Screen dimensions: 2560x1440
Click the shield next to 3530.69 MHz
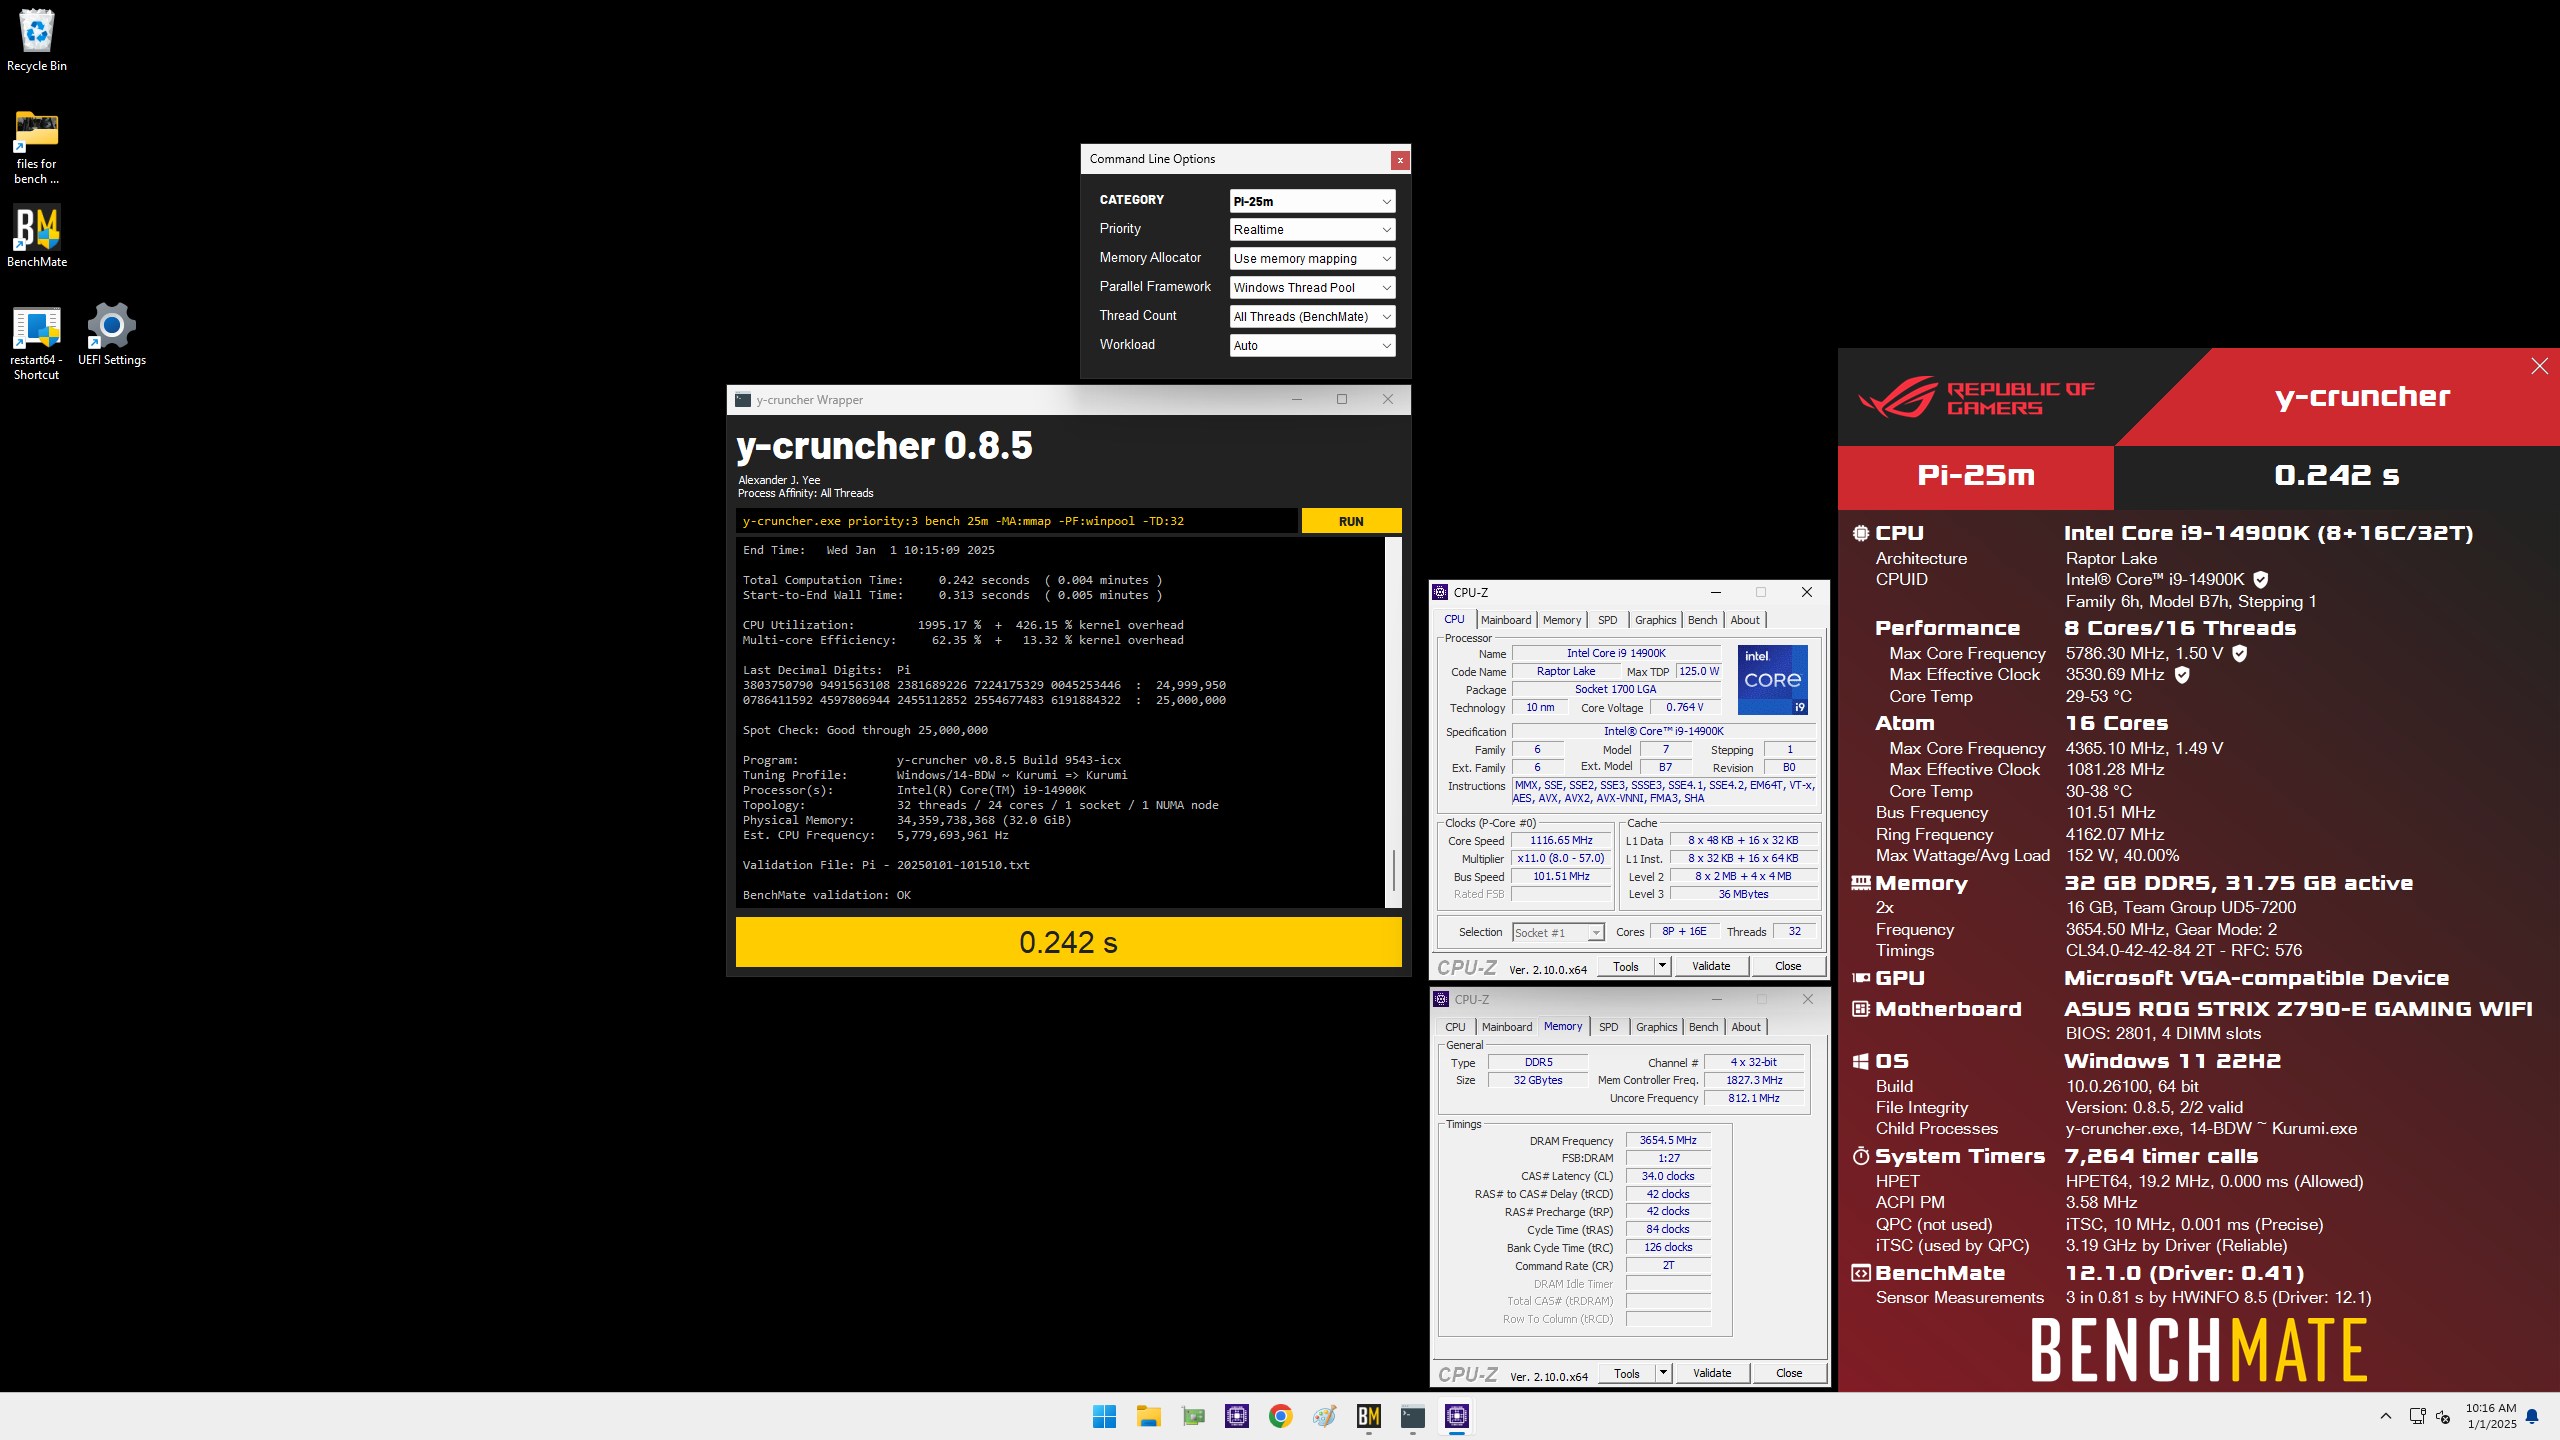tap(2182, 675)
